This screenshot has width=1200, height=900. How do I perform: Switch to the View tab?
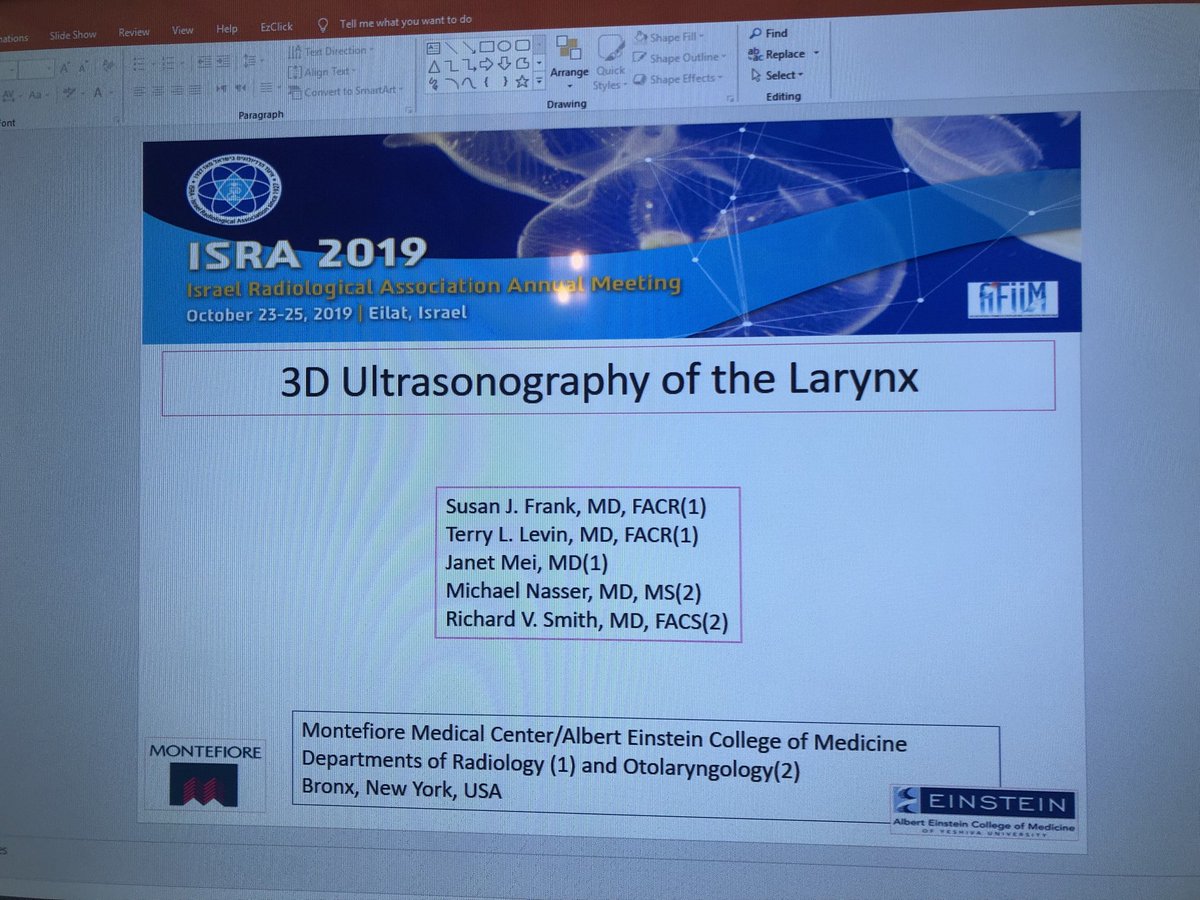click(x=183, y=30)
